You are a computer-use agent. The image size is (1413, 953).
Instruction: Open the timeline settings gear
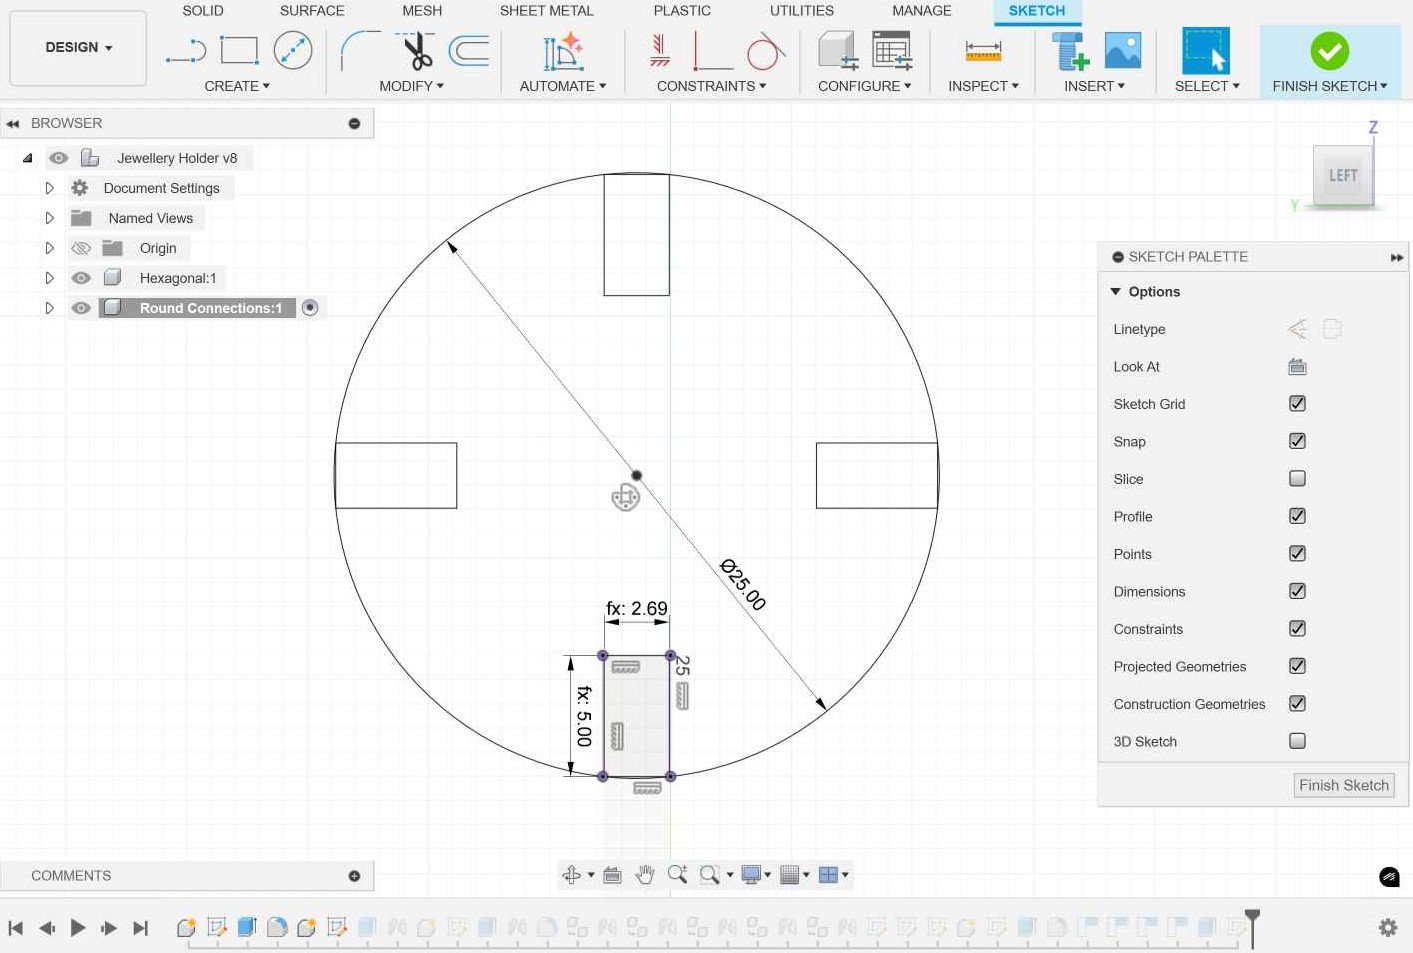1388,927
